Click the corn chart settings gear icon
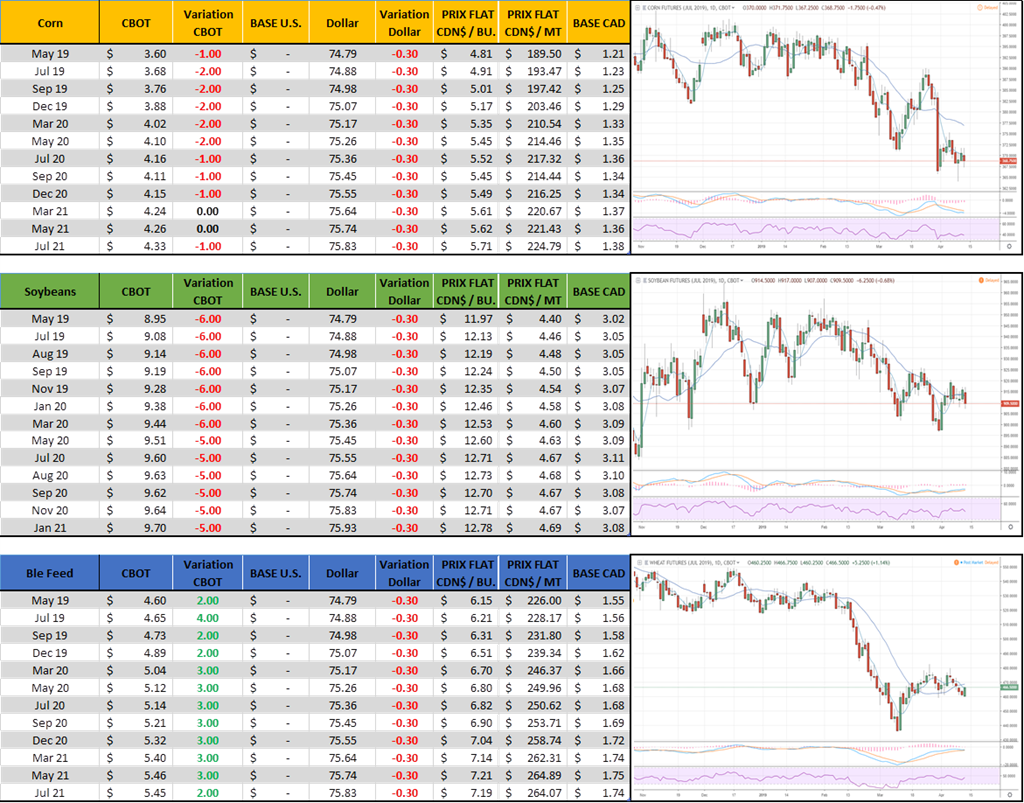Screen dimensions: 1024x803 coord(1009,246)
